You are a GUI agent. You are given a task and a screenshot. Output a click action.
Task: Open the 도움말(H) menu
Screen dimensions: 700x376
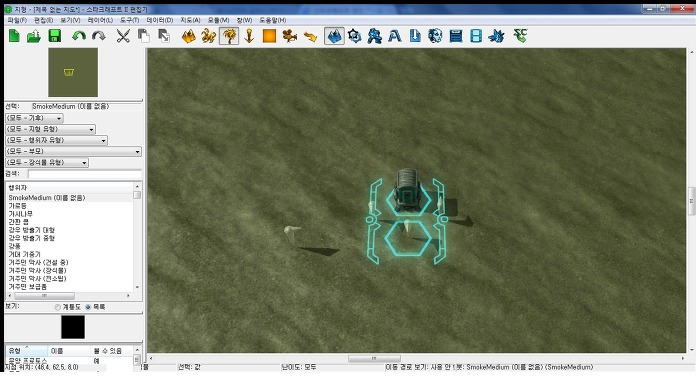273,20
